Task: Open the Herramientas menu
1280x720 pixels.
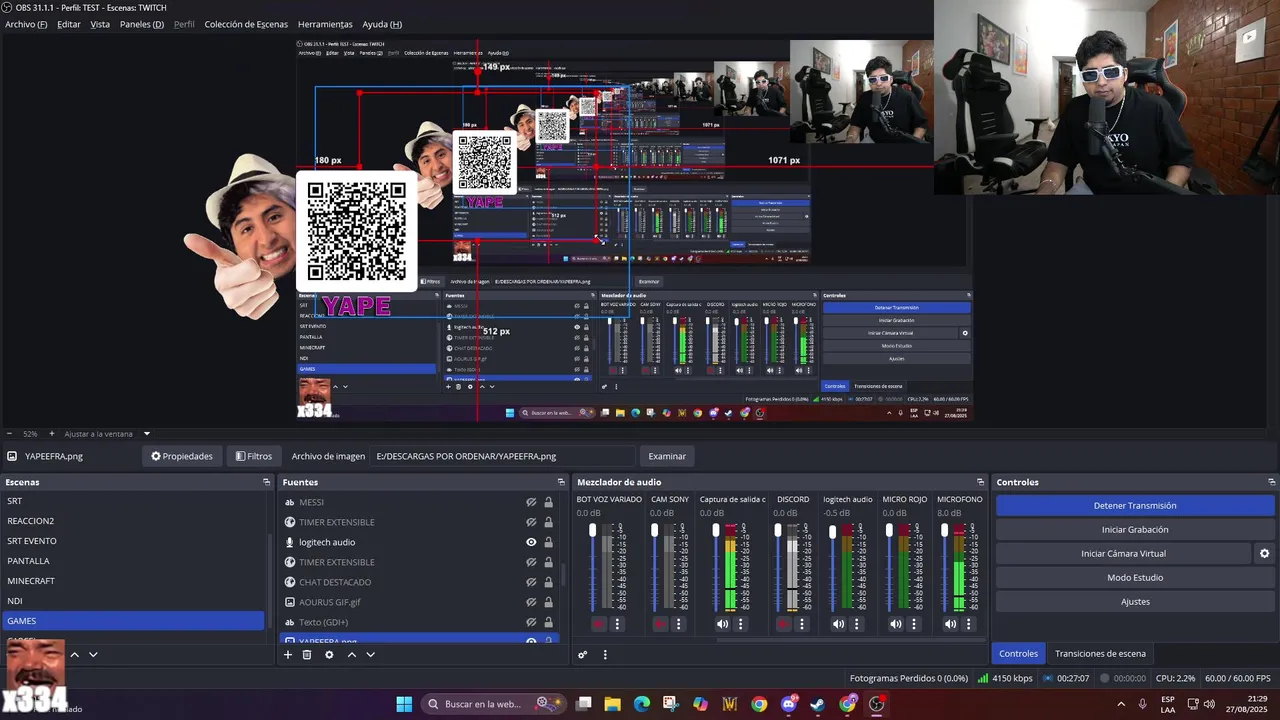Action: point(325,24)
